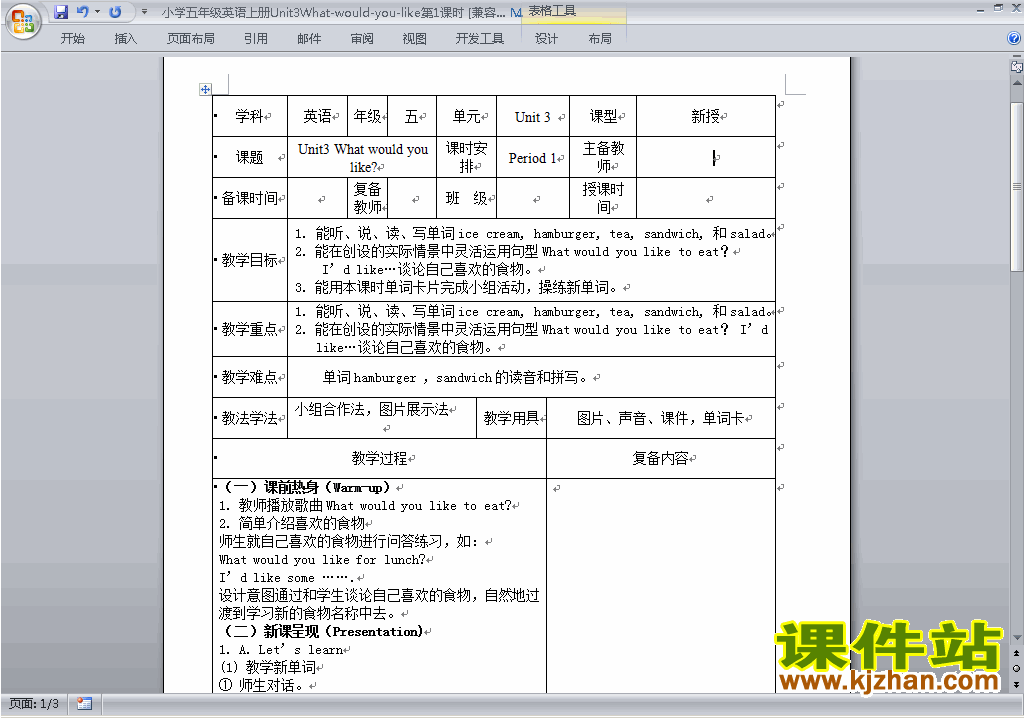Open the 审阅 ribbon tab
The width and height of the screenshot is (1024, 718).
[362, 39]
